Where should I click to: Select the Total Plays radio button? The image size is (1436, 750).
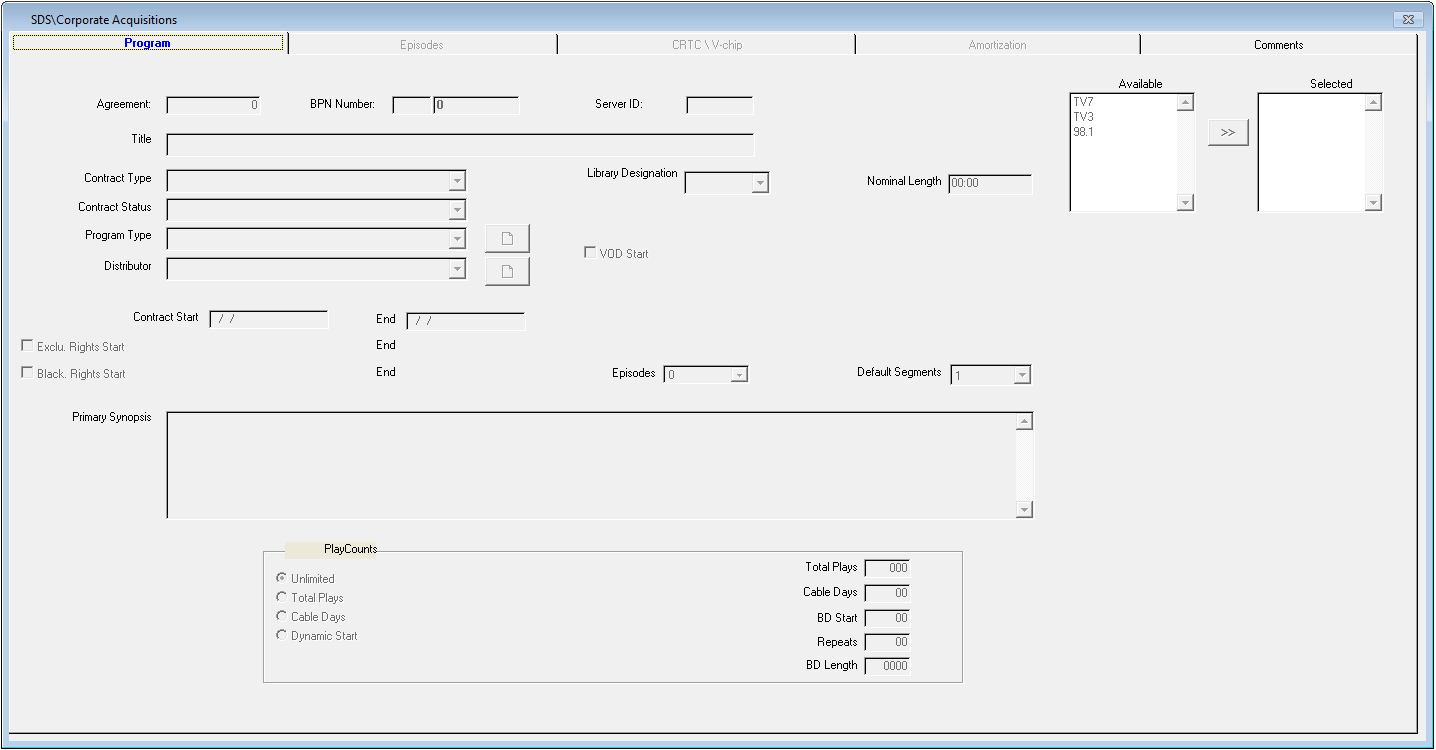click(282, 597)
